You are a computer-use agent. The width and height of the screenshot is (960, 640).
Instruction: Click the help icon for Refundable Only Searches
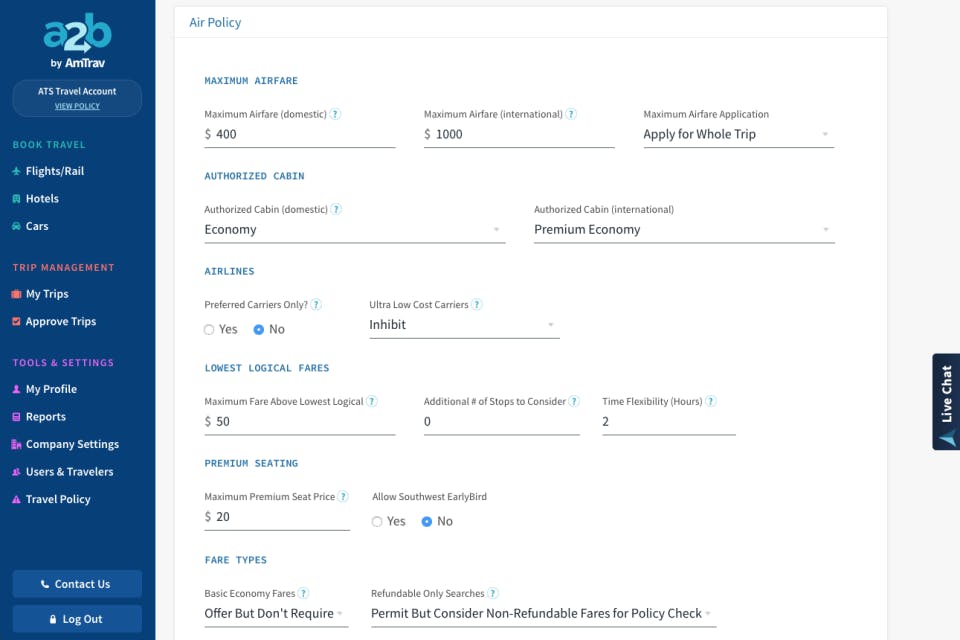(493, 594)
